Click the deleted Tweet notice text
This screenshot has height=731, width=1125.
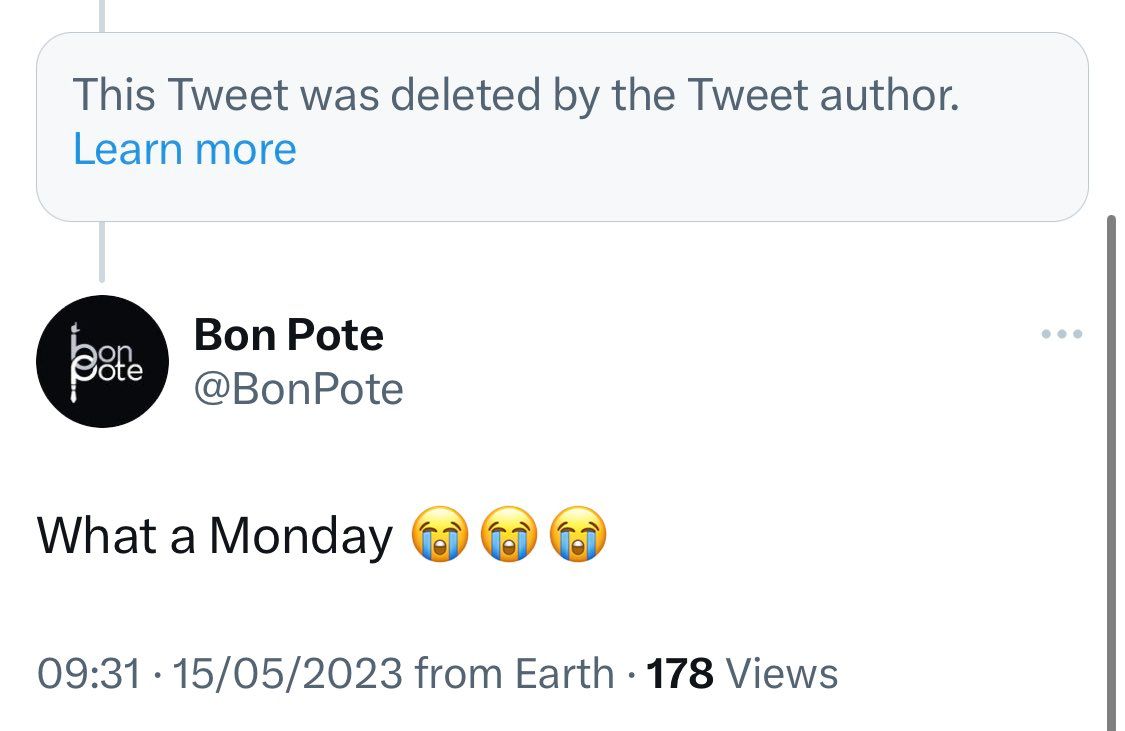(x=516, y=95)
